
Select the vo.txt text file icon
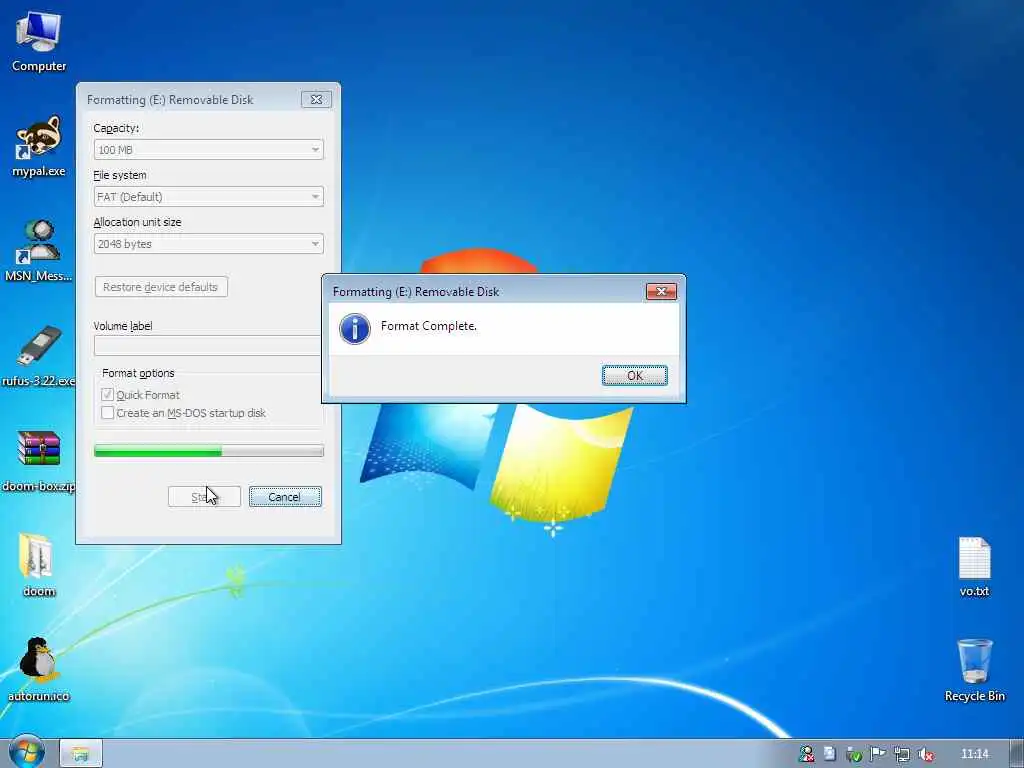[x=974, y=566]
